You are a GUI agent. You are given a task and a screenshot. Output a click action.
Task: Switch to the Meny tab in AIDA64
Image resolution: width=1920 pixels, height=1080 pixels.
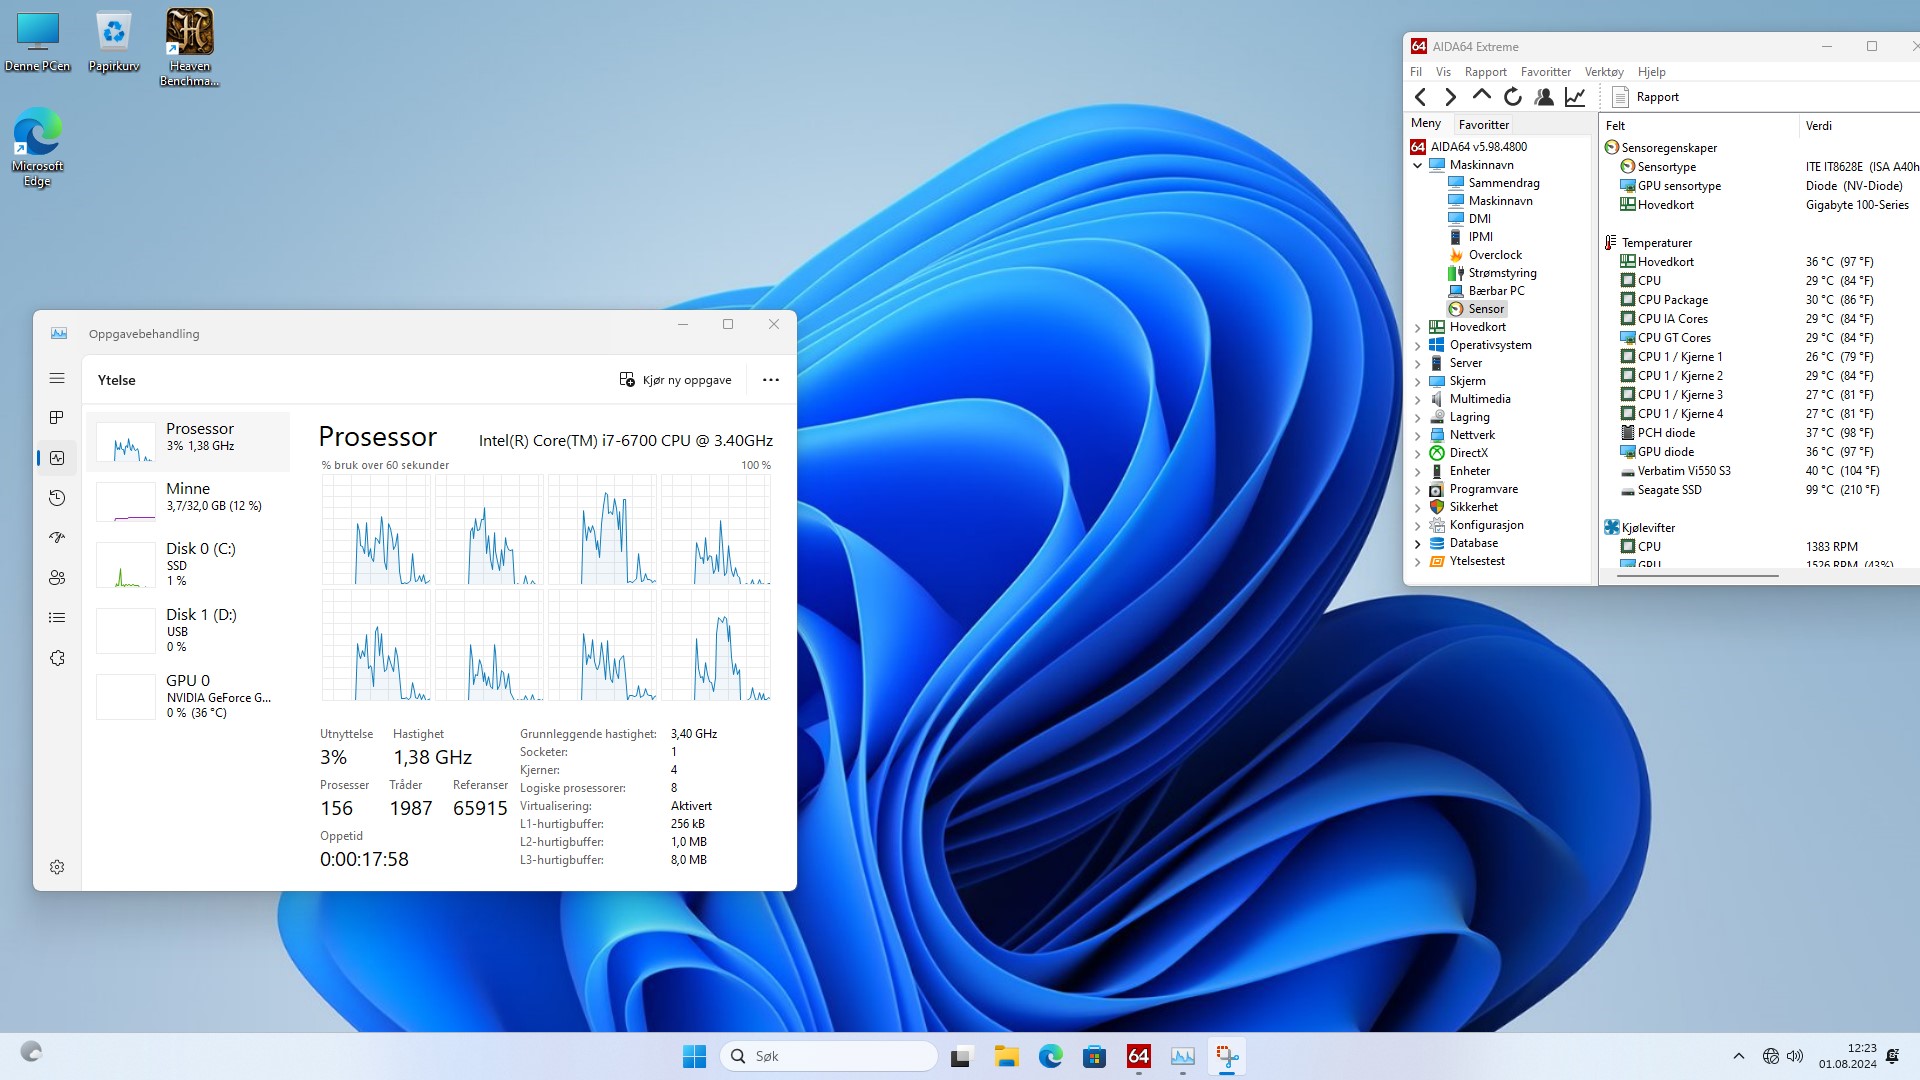(x=1426, y=124)
